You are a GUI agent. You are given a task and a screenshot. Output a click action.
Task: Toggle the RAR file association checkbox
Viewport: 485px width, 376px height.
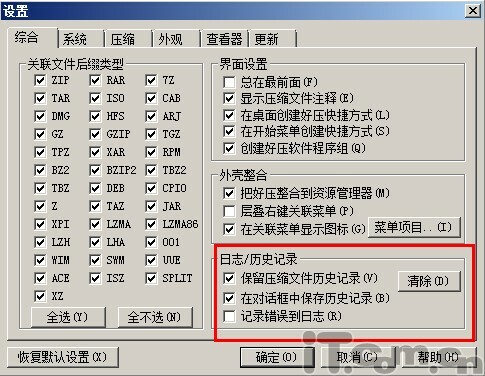pyautogui.click(x=95, y=80)
